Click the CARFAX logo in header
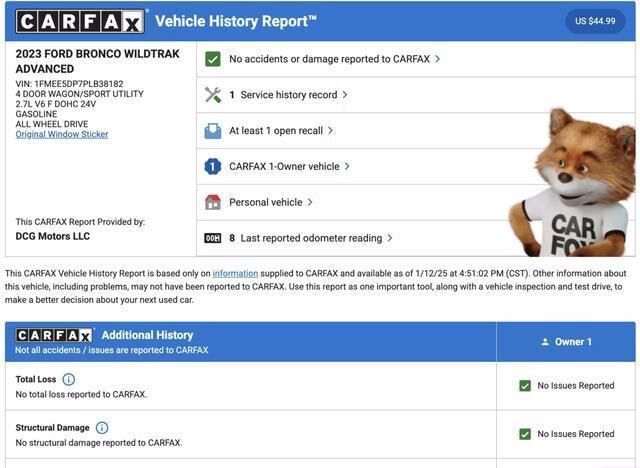The width and height of the screenshot is (640, 468). tap(80, 21)
